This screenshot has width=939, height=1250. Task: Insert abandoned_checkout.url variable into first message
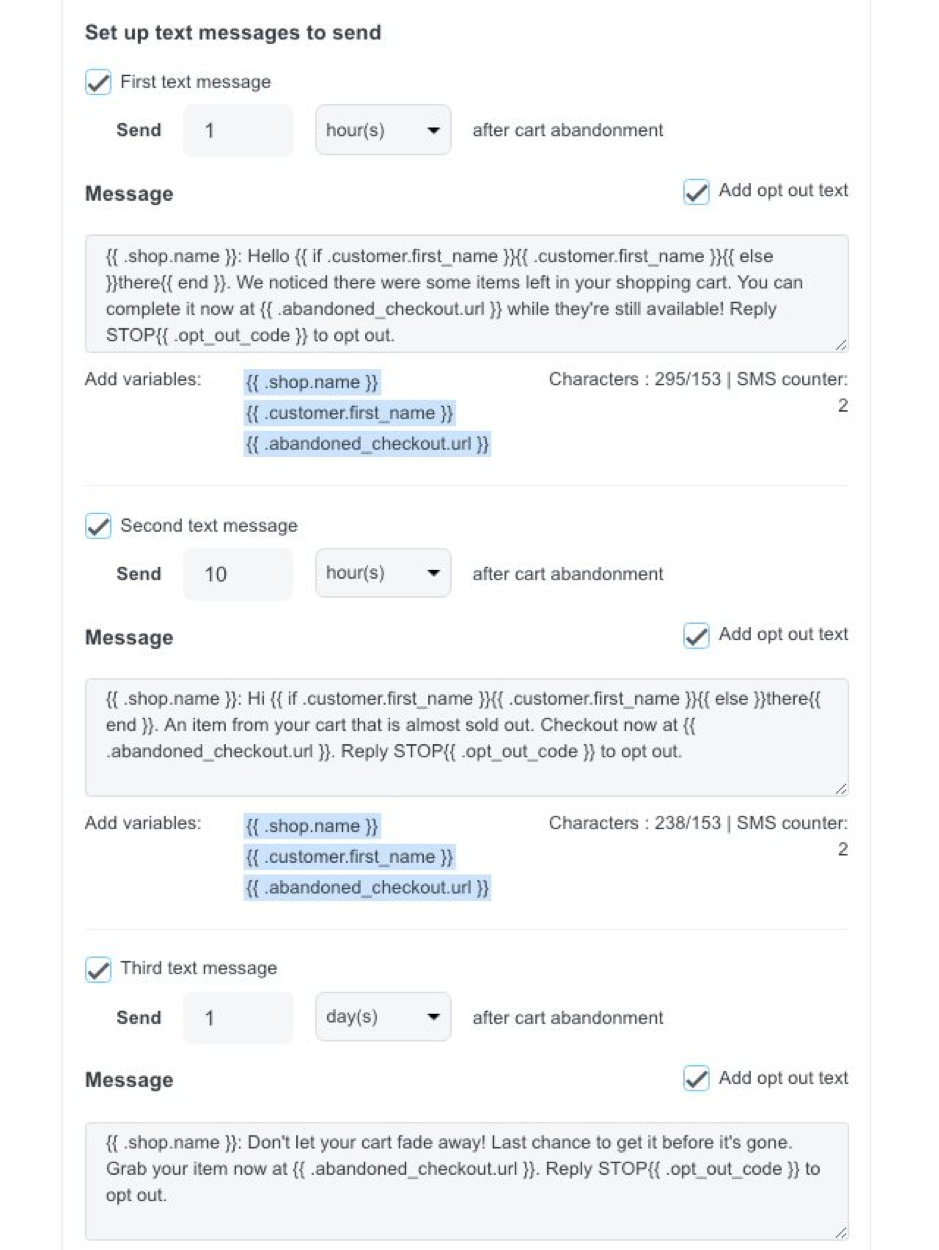click(x=366, y=443)
